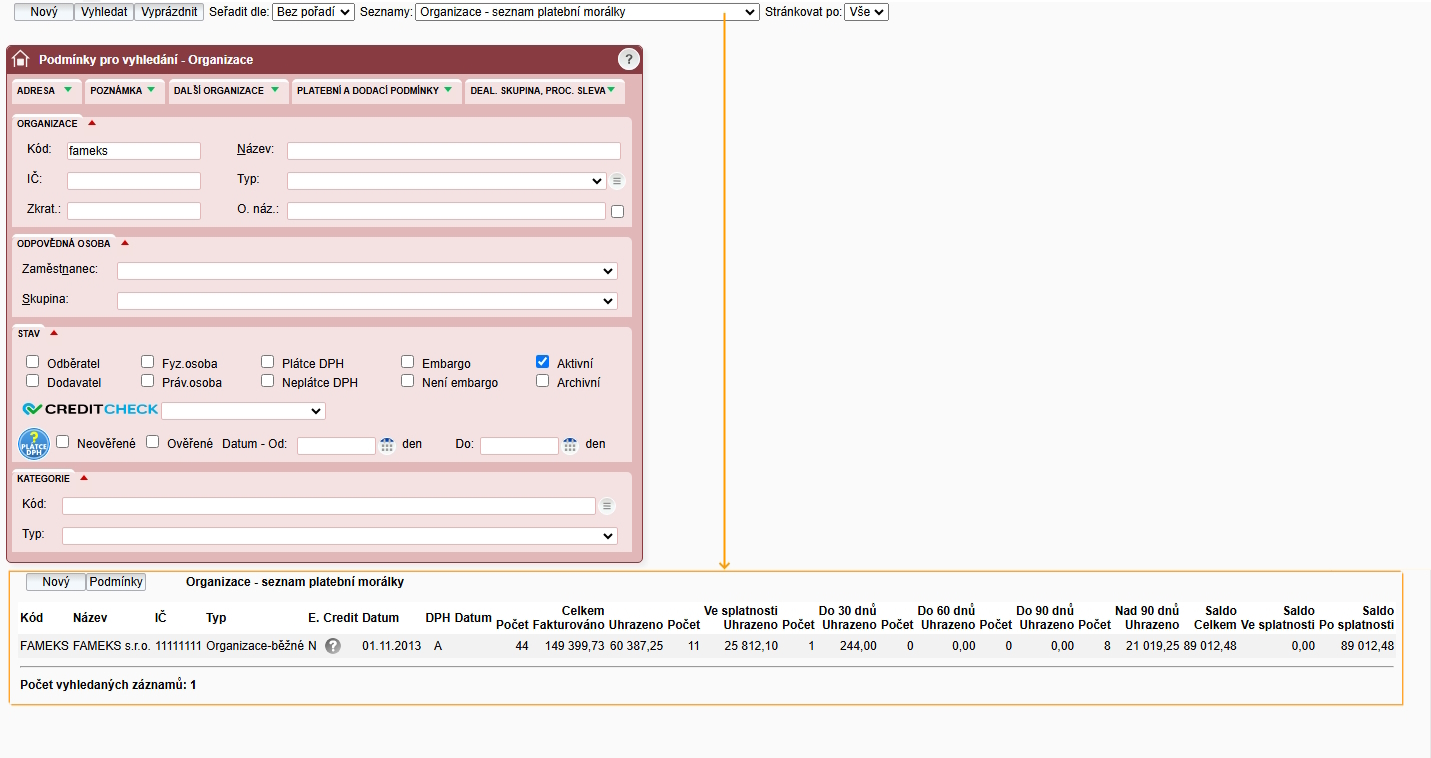The height and width of the screenshot is (758, 1431).
Task: Click the E. Credit question mark in FAMEKS row
Action: pos(333,646)
